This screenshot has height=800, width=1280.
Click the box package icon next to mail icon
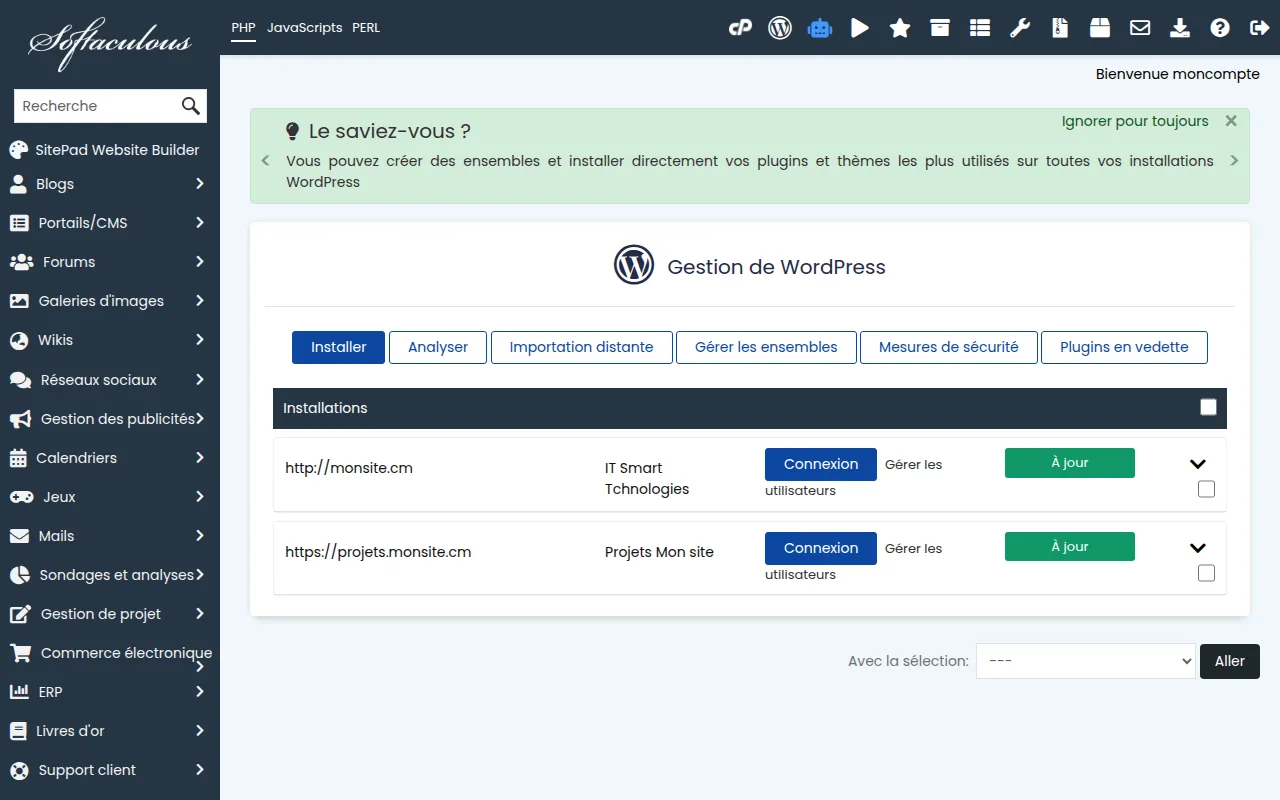pos(1100,28)
